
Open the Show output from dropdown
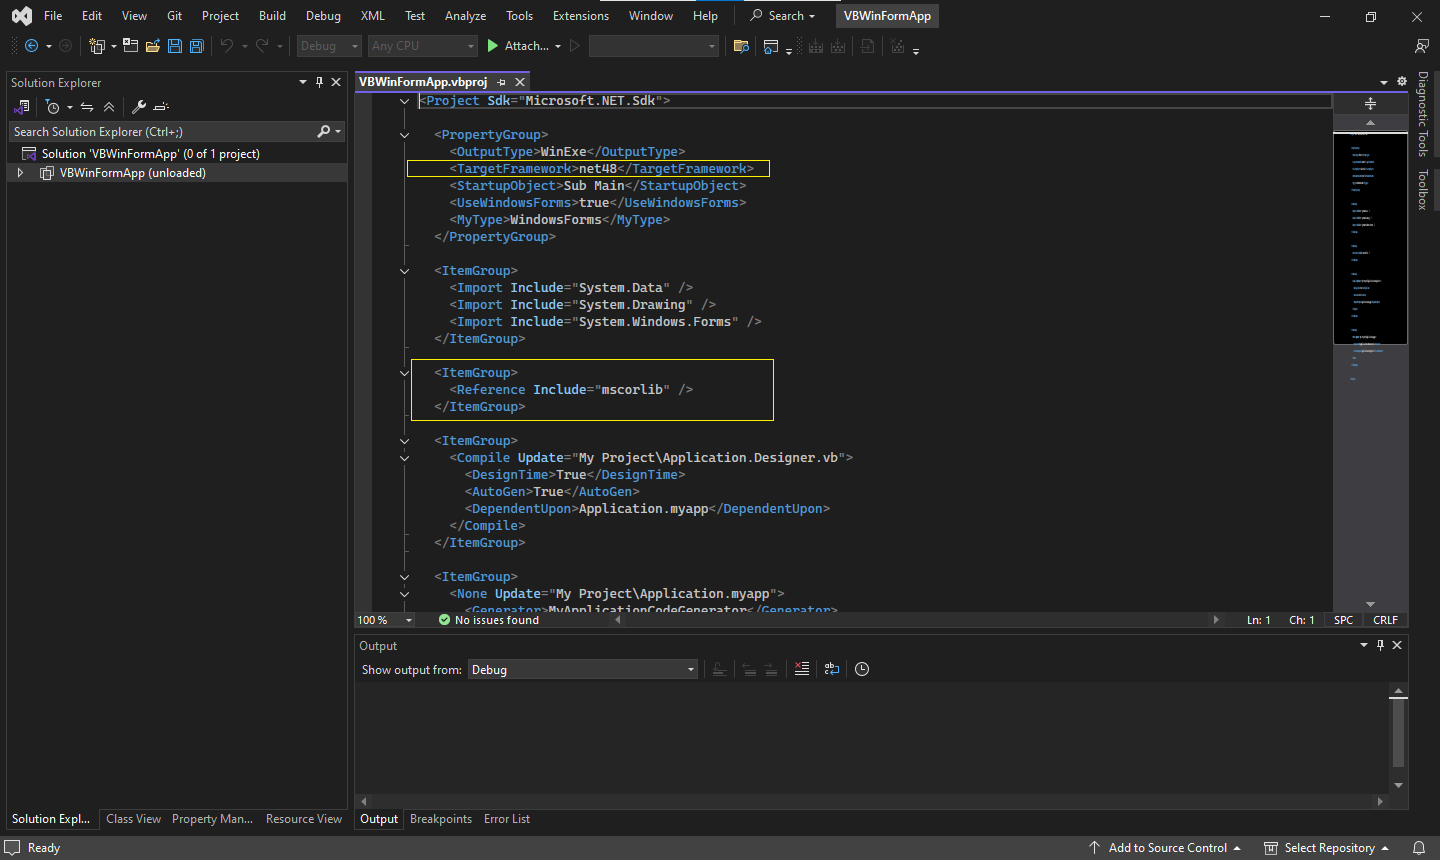coord(583,670)
